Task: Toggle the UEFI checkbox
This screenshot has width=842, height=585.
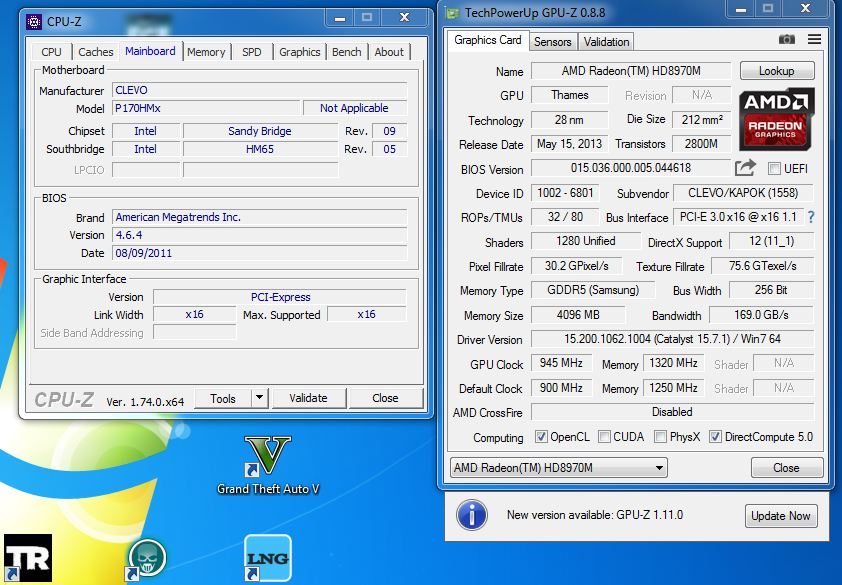Action: pyautogui.click(x=774, y=169)
